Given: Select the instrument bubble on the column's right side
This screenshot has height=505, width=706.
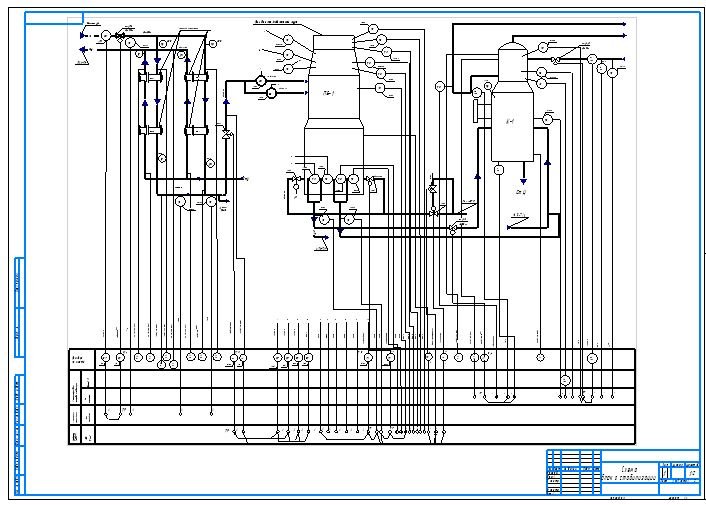Looking at the screenshot, I should click(547, 119).
